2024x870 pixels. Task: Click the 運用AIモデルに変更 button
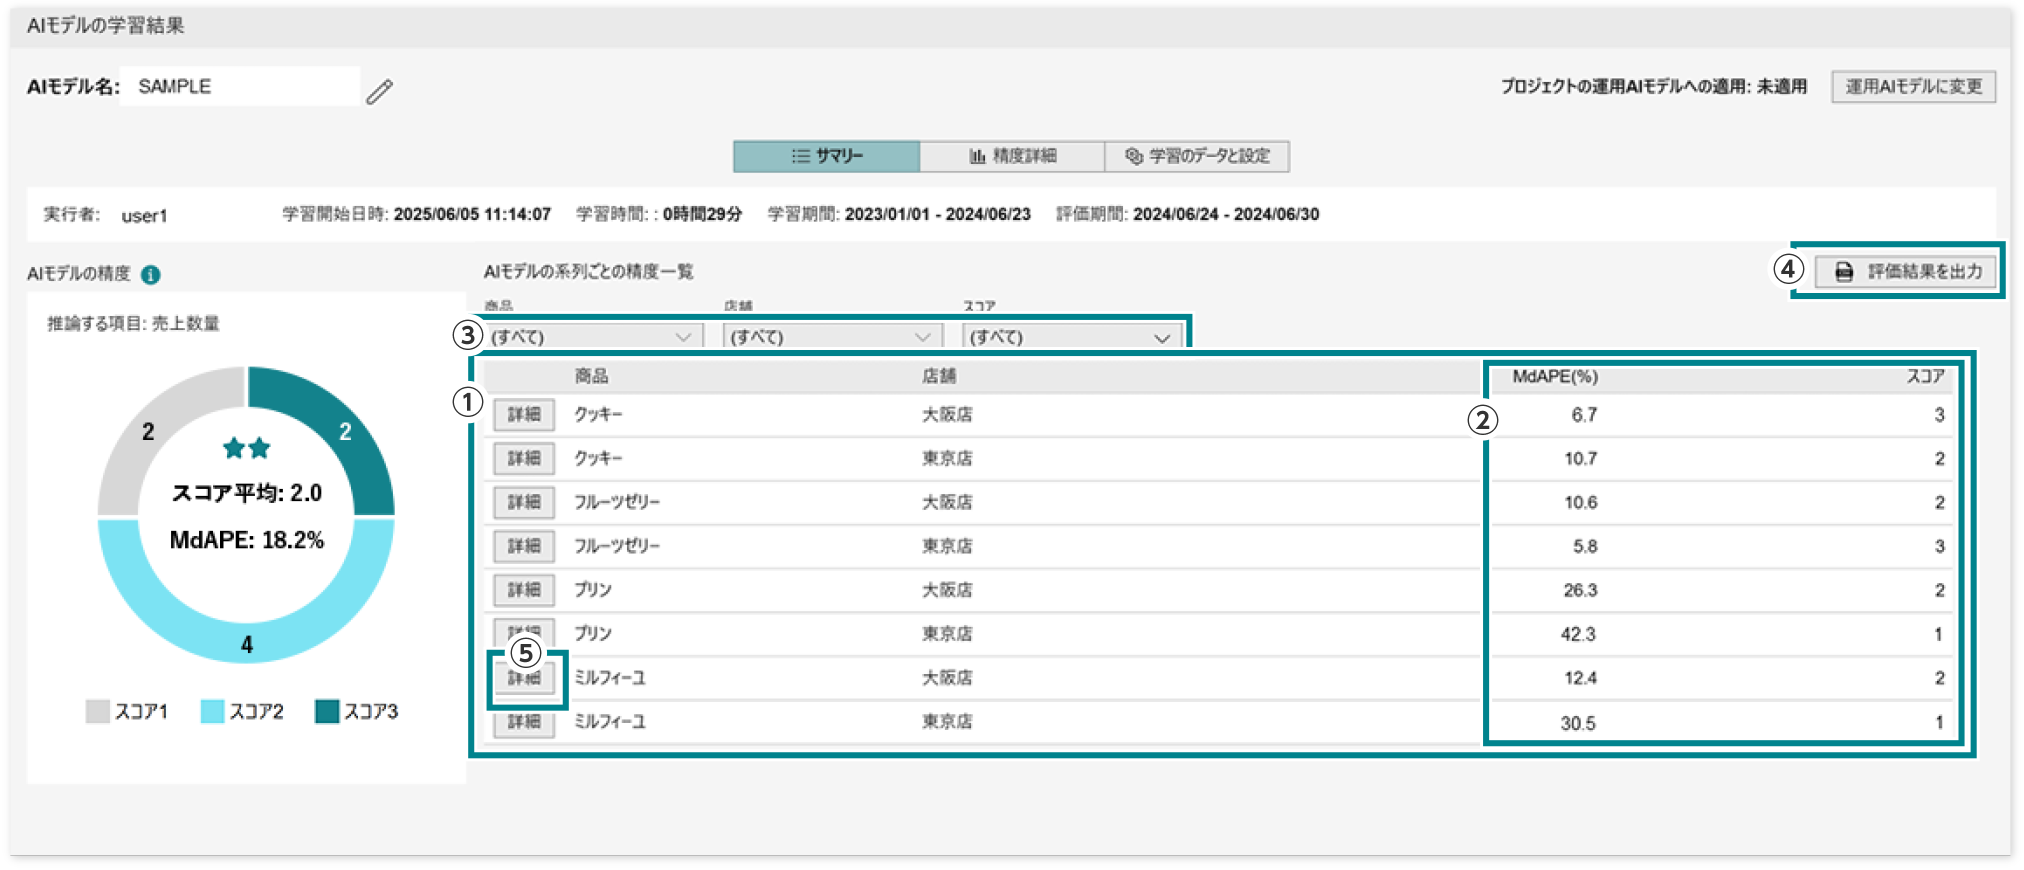coord(1914,87)
